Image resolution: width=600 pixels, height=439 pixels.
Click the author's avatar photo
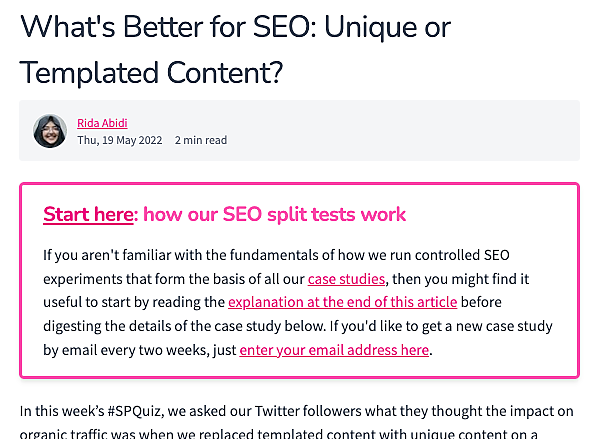50,131
